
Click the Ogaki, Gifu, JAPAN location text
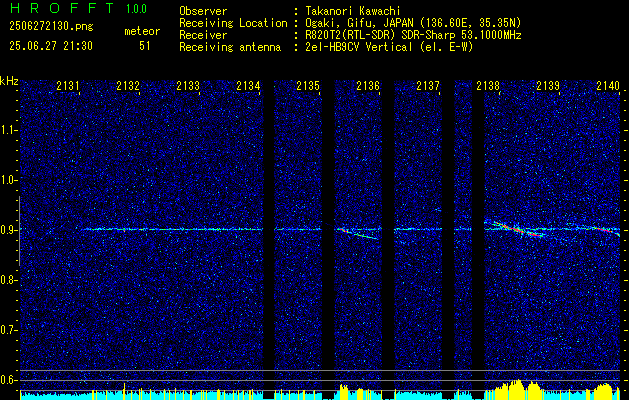(413, 23)
